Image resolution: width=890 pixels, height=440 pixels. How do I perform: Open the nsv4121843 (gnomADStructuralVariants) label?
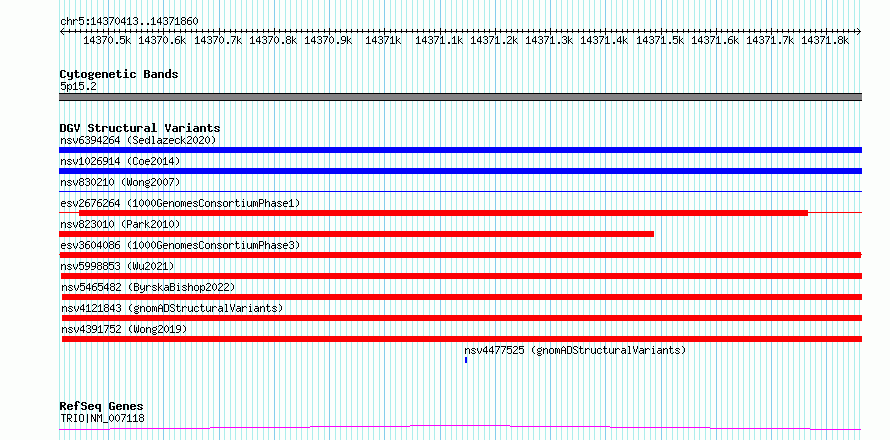tap(173, 308)
